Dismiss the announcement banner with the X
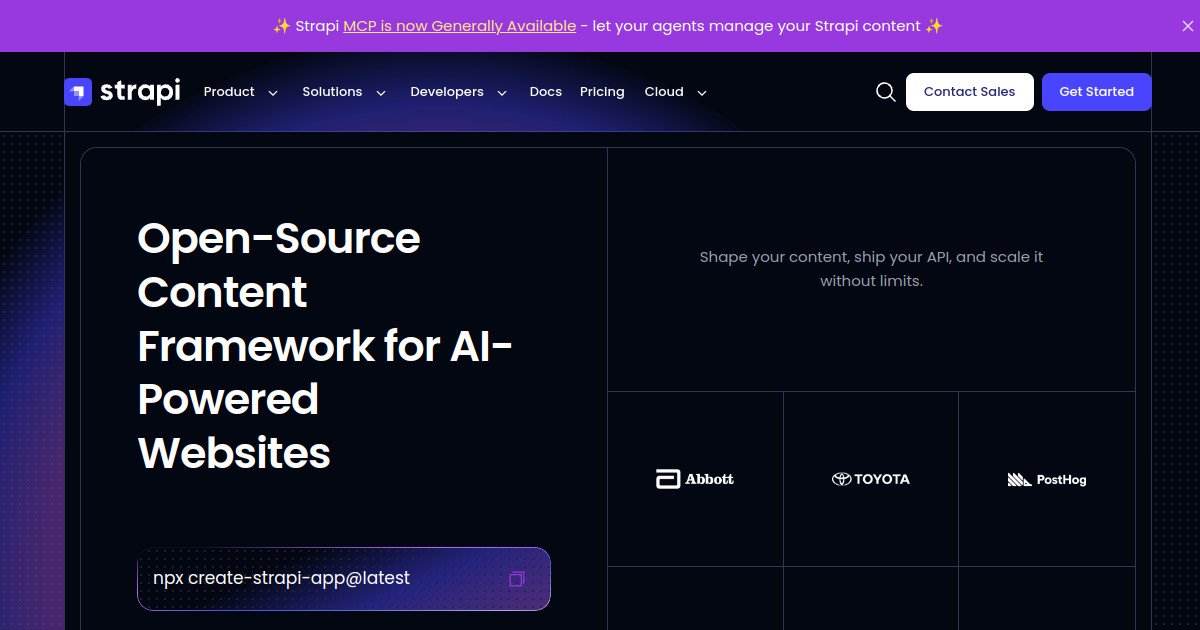This screenshot has height=630, width=1200. coord(1187,26)
